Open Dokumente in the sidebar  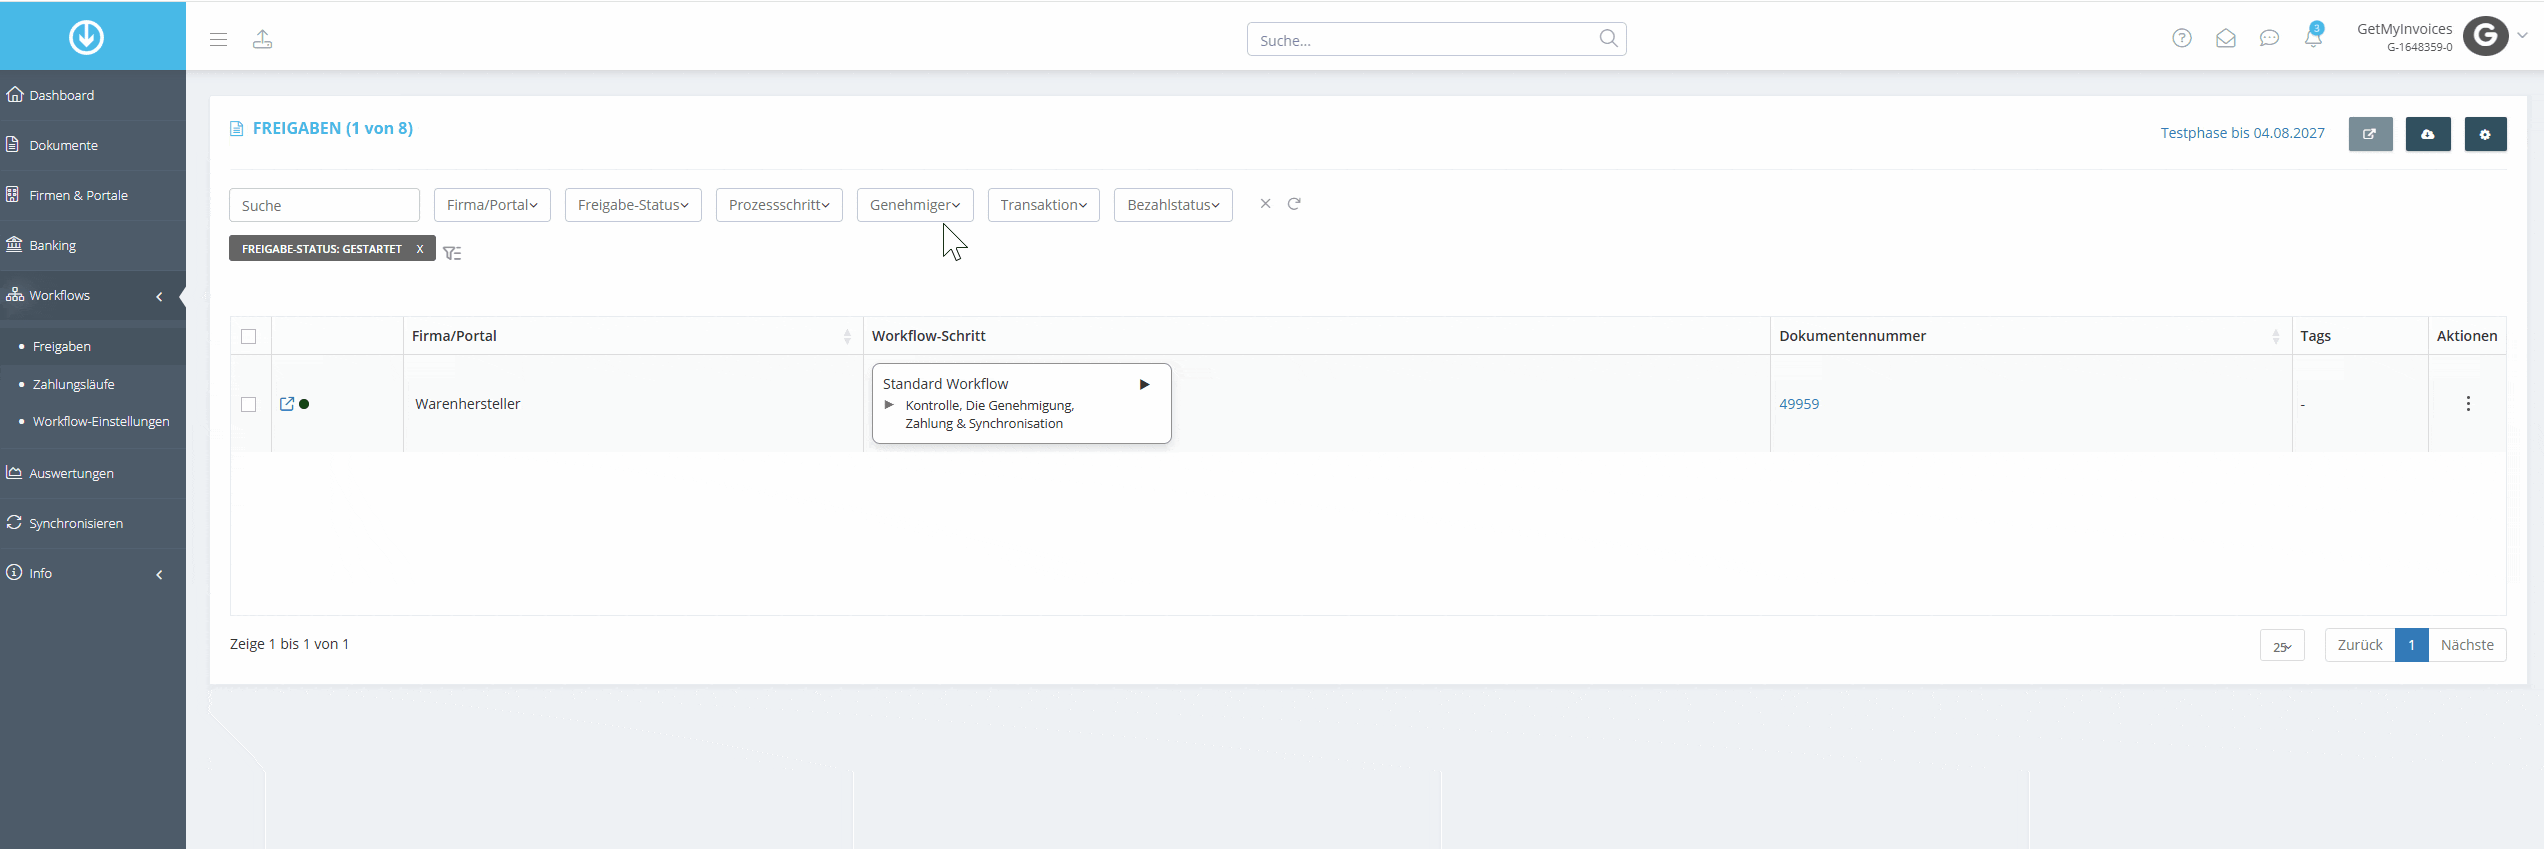(x=93, y=145)
